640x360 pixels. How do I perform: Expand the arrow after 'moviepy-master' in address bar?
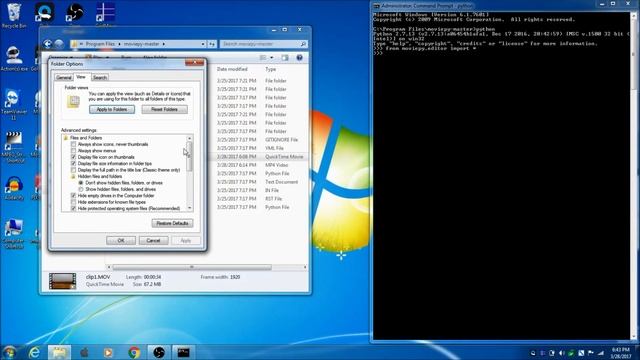pos(164,44)
